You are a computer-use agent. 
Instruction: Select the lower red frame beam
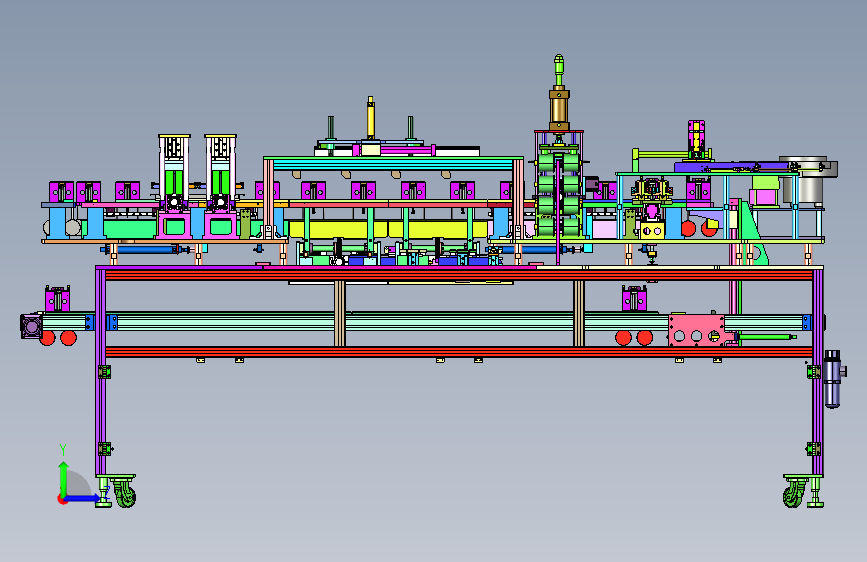(x=459, y=352)
